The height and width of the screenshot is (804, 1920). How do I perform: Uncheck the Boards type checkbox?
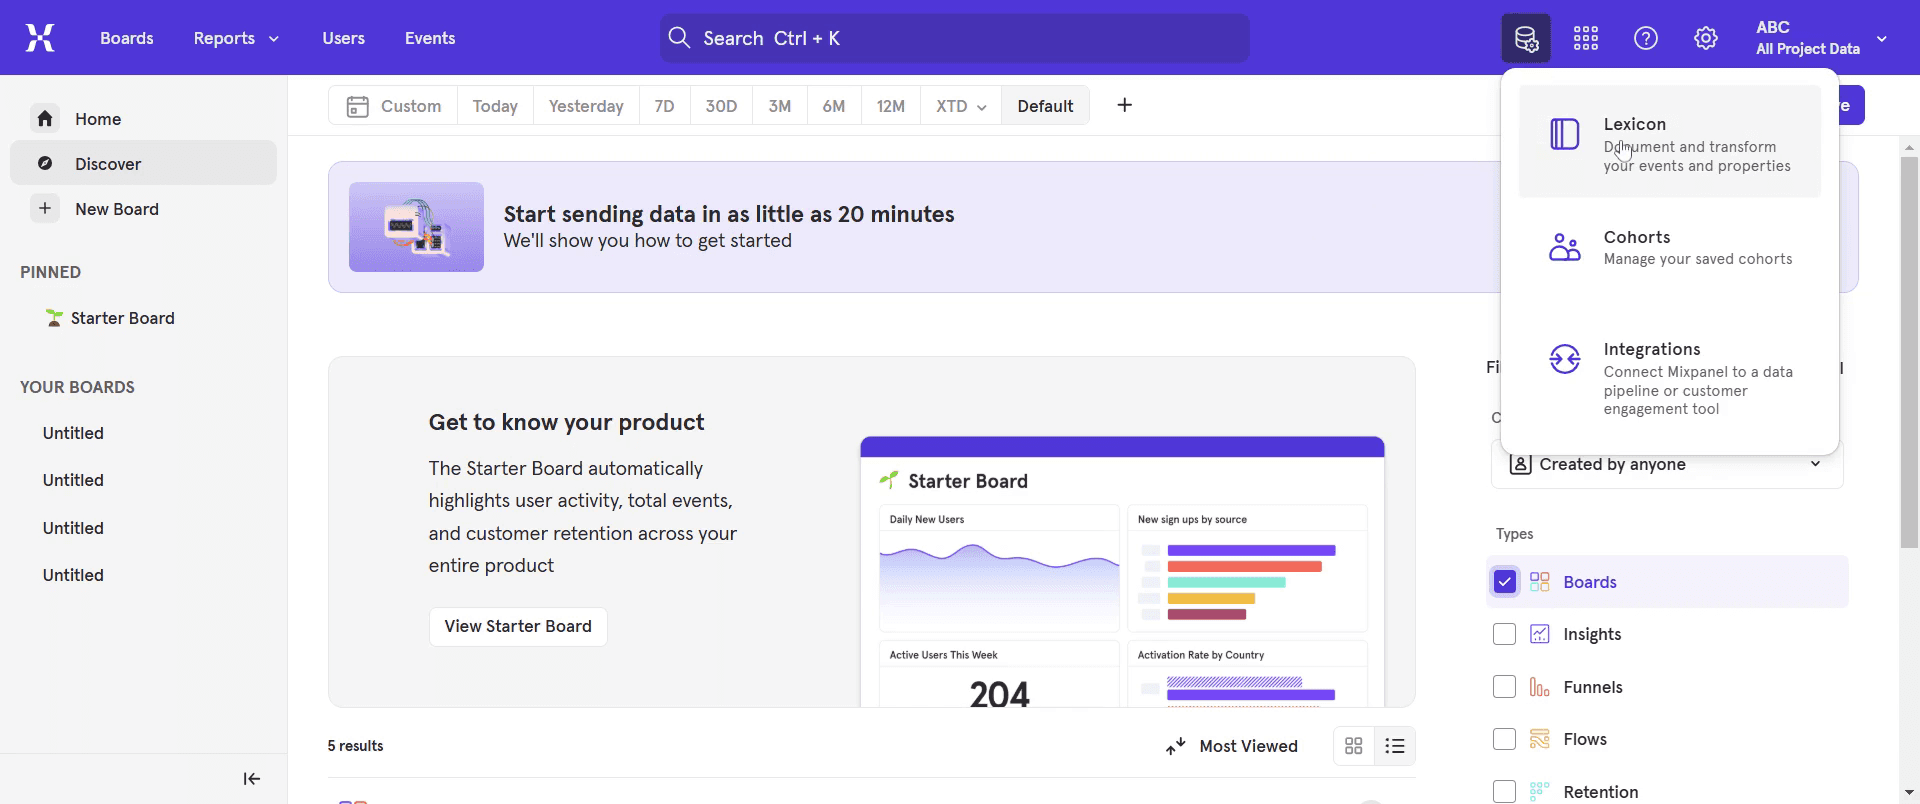(1505, 582)
